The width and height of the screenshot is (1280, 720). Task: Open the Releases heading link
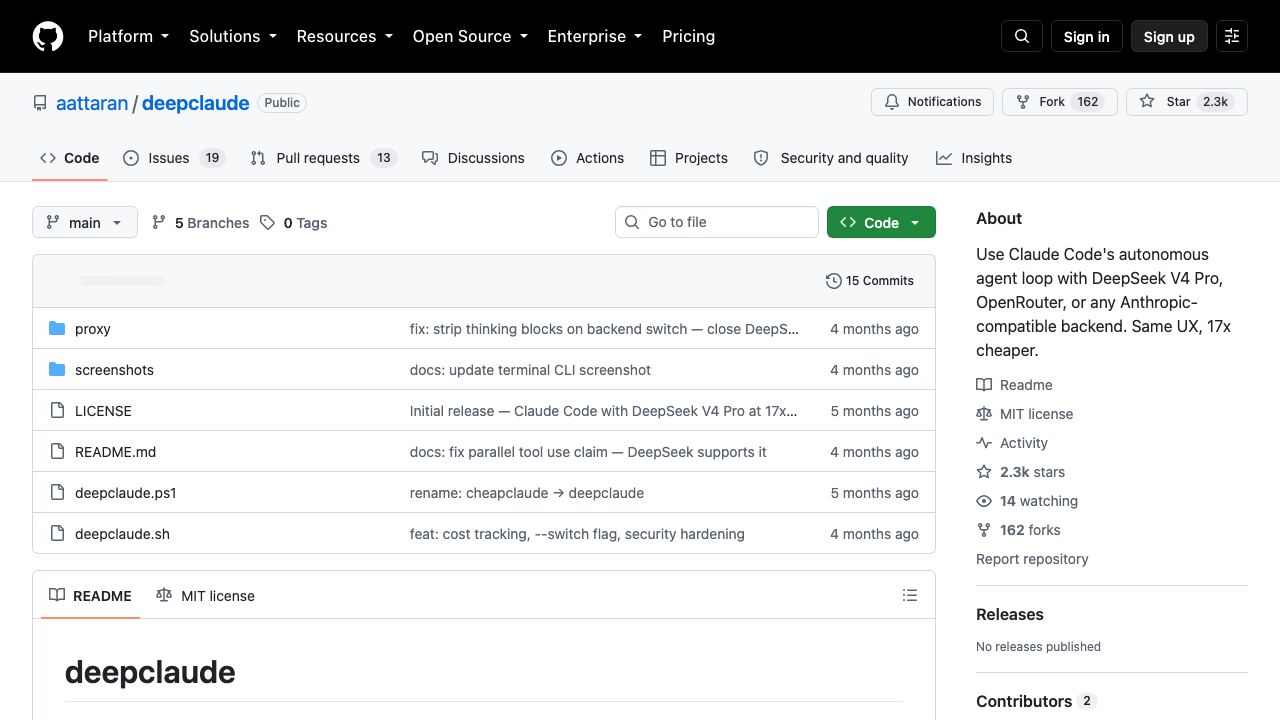tap(1010, 614)
